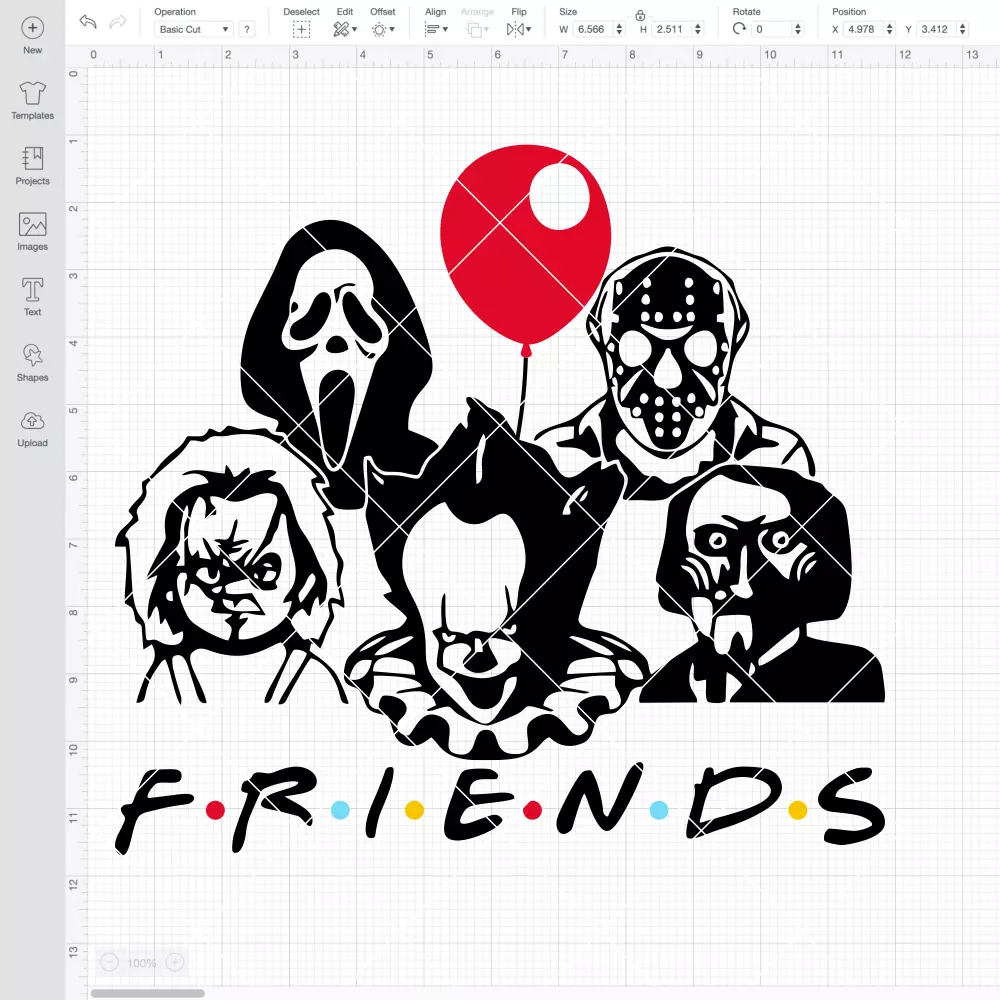This screenshot has width=1000, height=1000.
Task: Open the Align options
Action: (x=432, y=29)
